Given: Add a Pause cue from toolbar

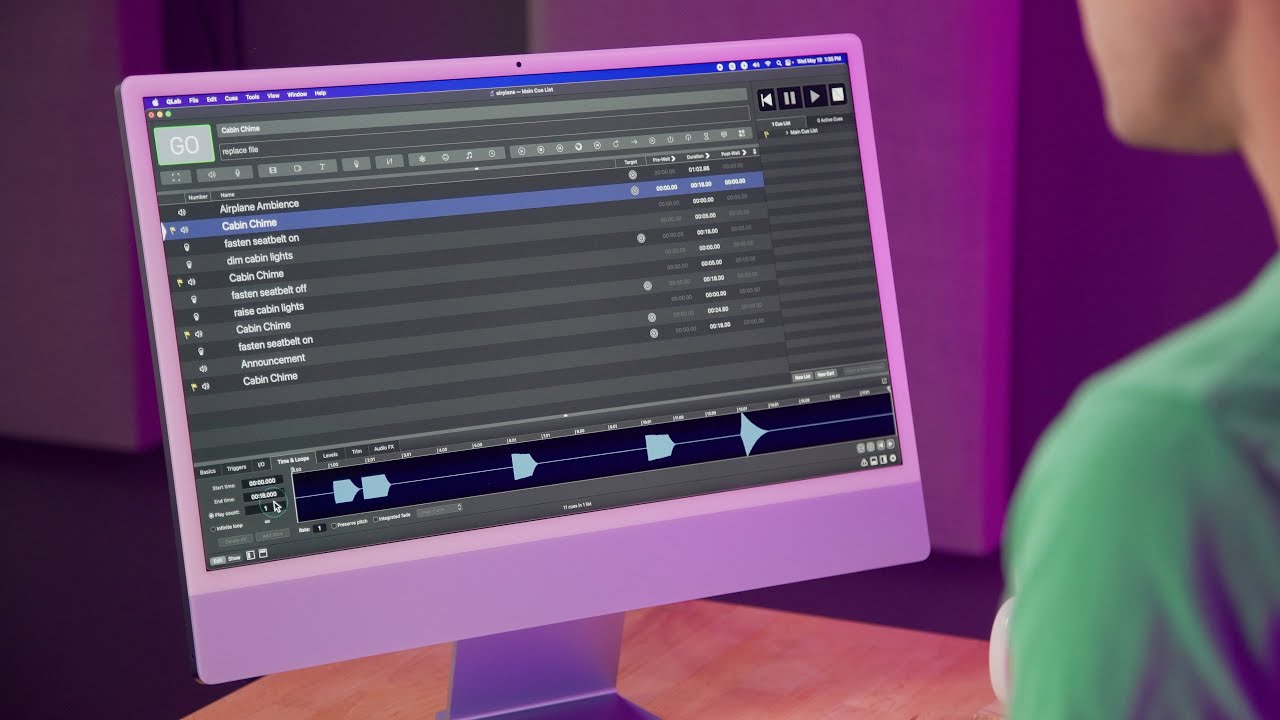Looking at the screenshot, I should (x=559, y=148).
